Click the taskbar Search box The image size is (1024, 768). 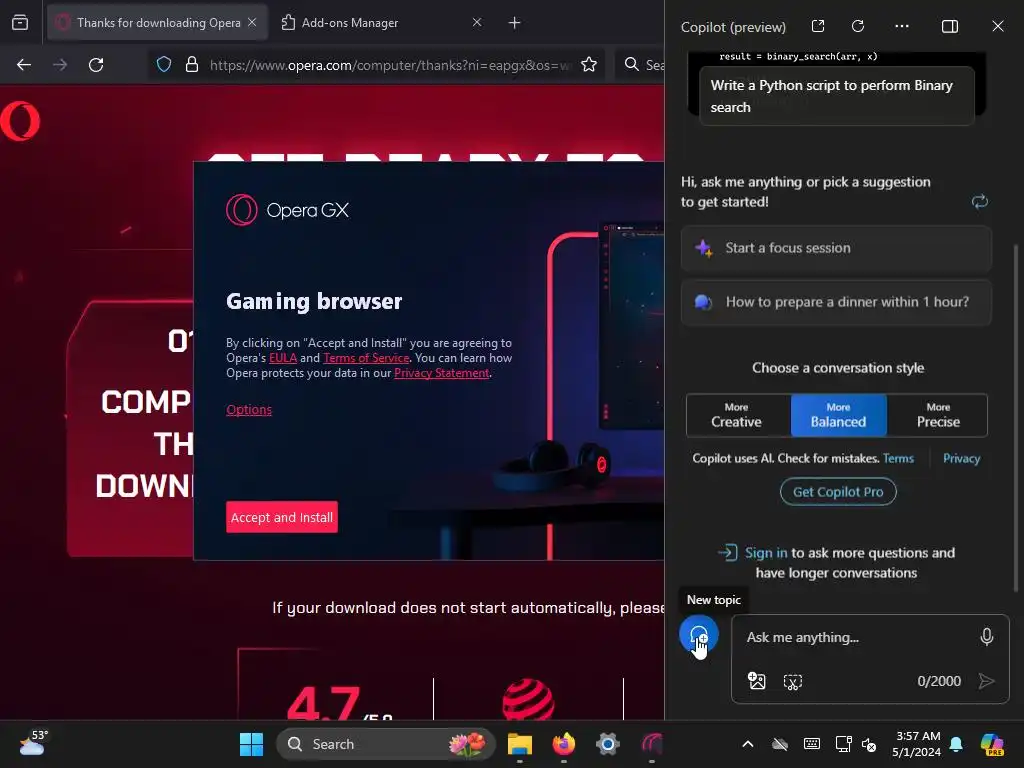tap(386, 744)
